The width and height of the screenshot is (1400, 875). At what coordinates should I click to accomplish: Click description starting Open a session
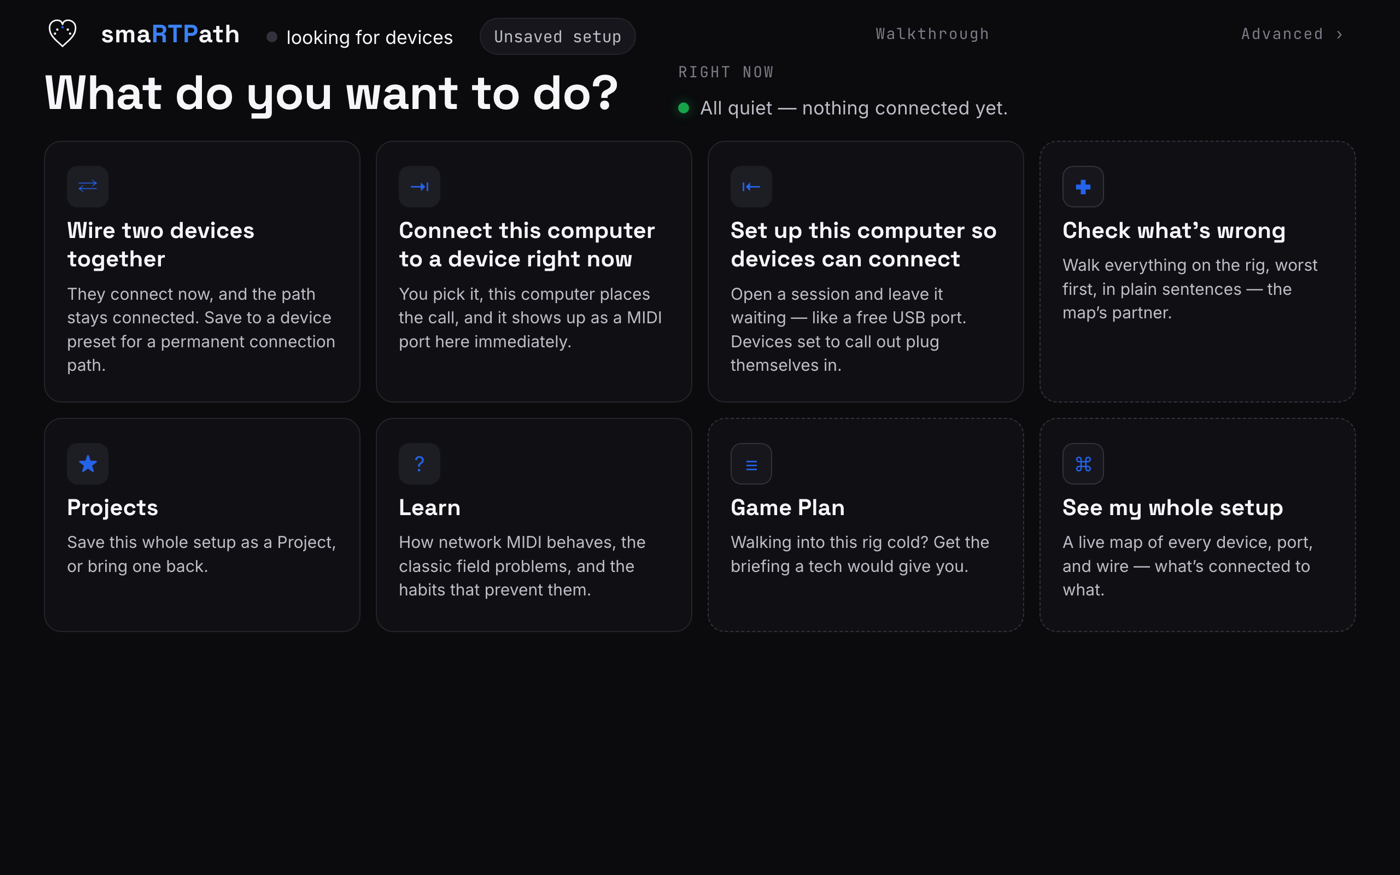(x=848, y=330)
